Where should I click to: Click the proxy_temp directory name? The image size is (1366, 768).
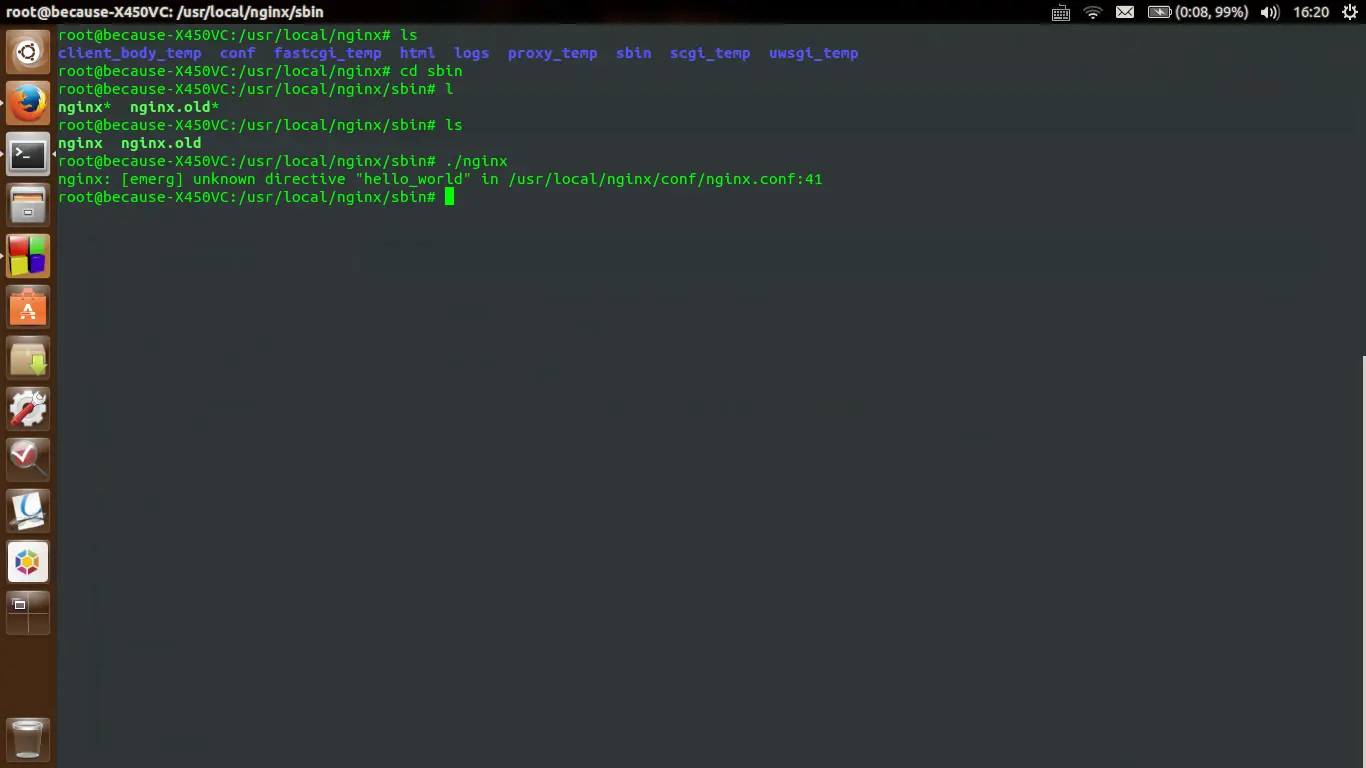[x=553, y=53]
